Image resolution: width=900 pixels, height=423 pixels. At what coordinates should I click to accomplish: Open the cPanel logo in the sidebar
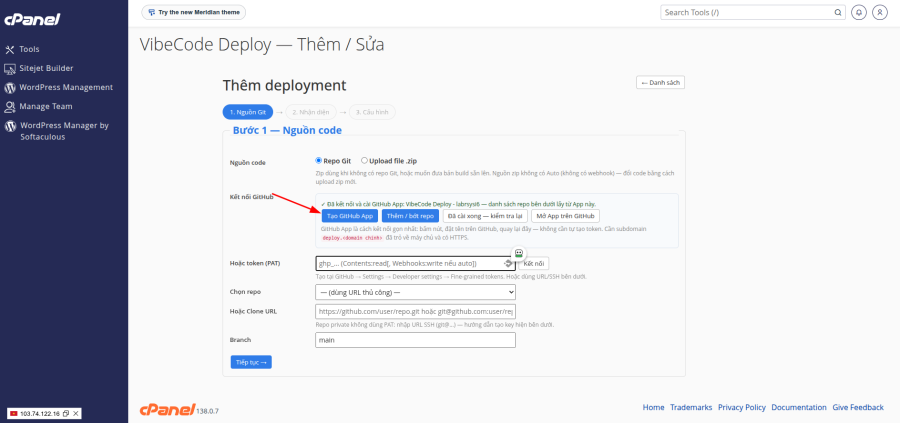coord(32,20)
